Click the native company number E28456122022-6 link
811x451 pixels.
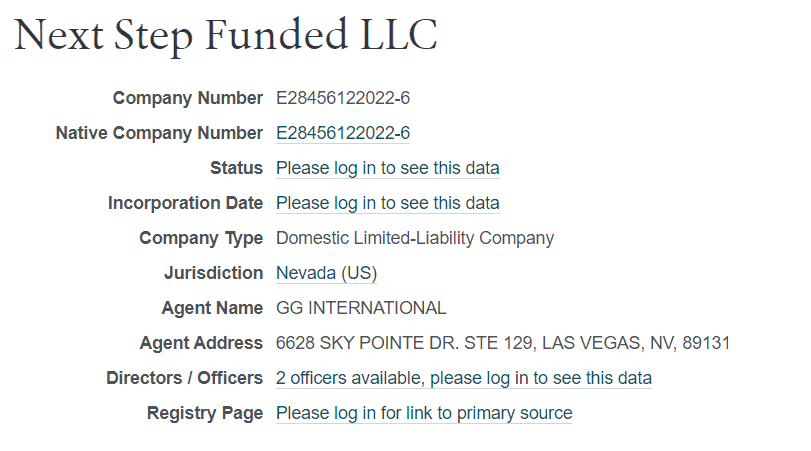pyautogui.click(x=343, y=133)
